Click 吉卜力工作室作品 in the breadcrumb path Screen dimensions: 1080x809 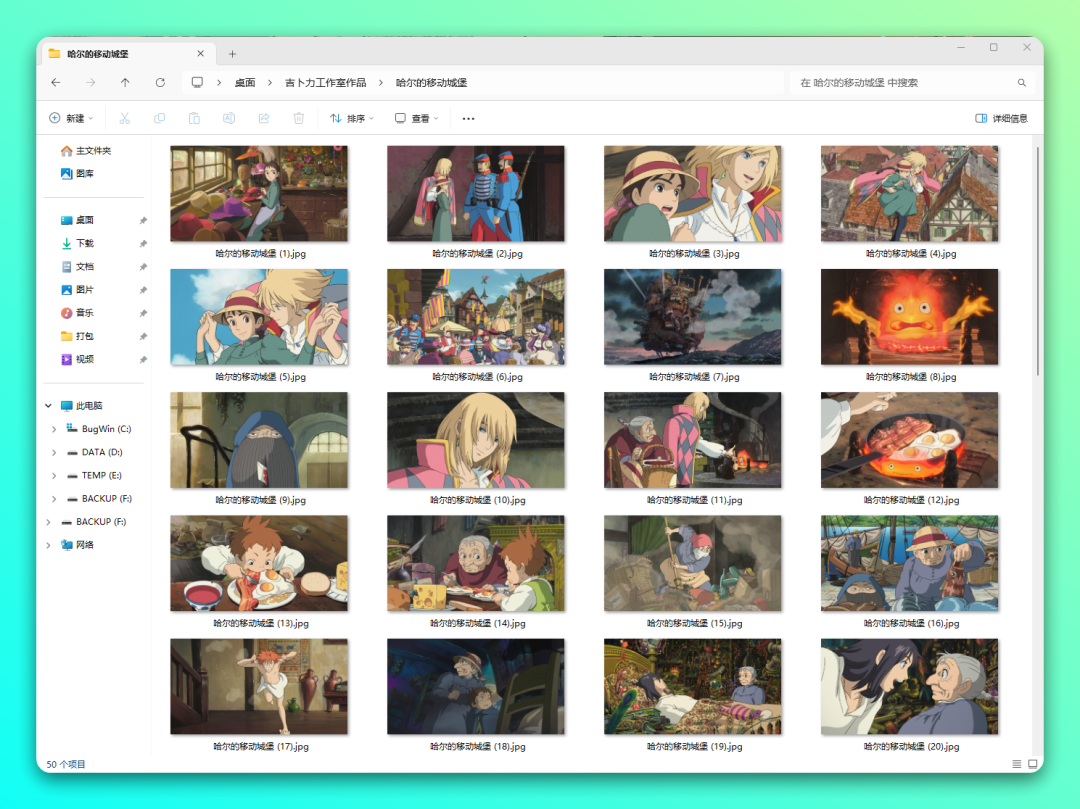pos(325,83)
